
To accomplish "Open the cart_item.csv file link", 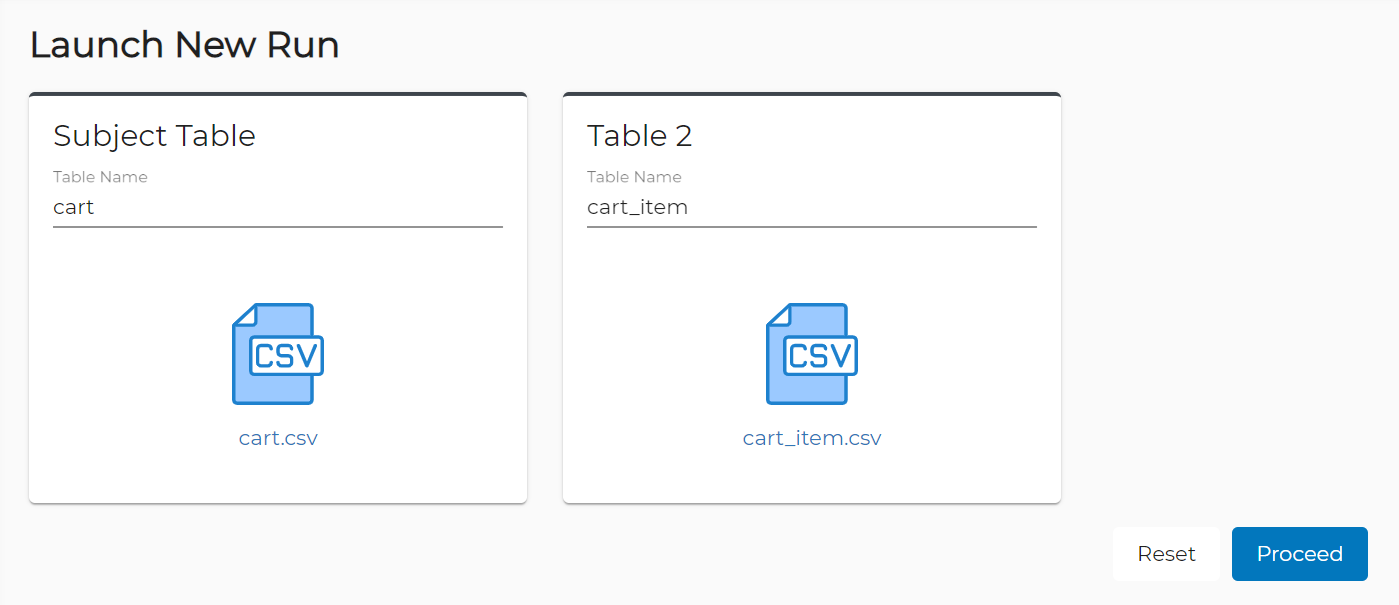I will pyautogui.click(x=812, y=438).
